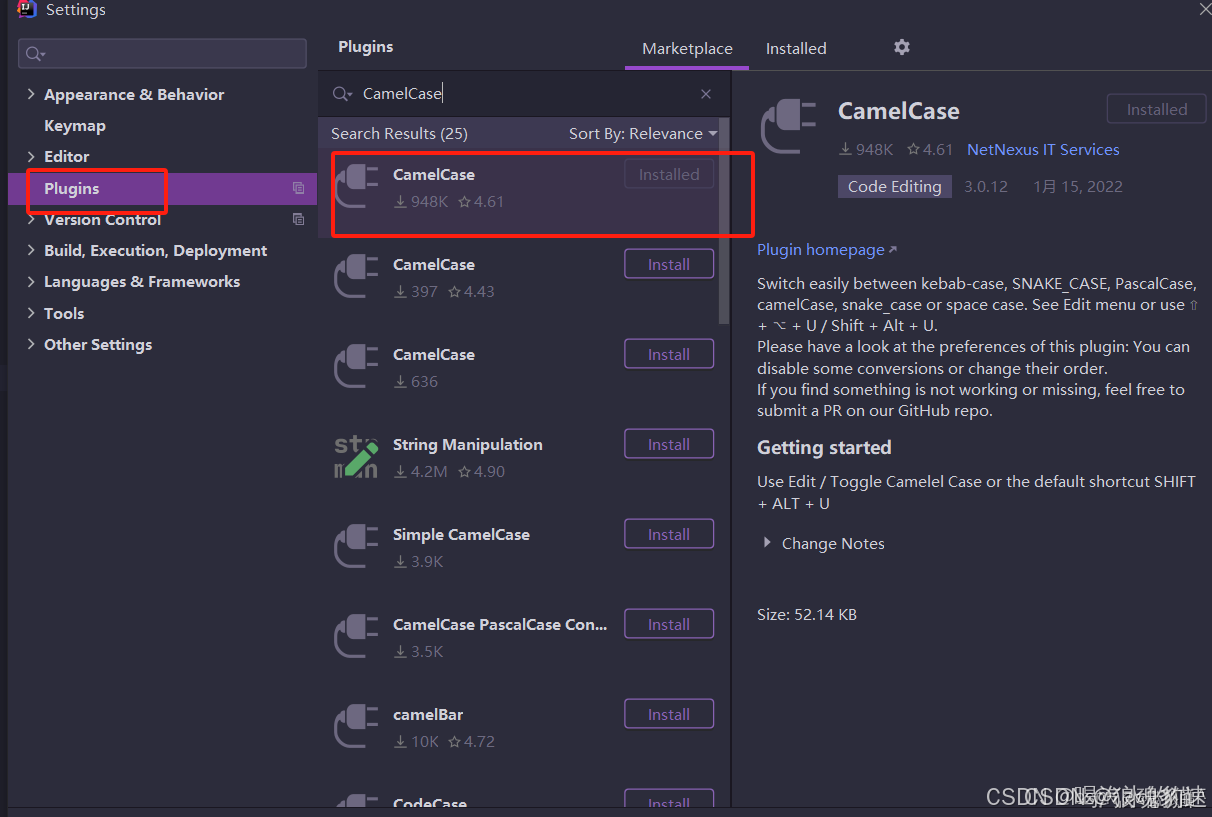Click the copy icon beside Plugins row
Image resolution: width=1212 pixels, height=817 pixels.
pyautogui.click(x=298, y=188)
